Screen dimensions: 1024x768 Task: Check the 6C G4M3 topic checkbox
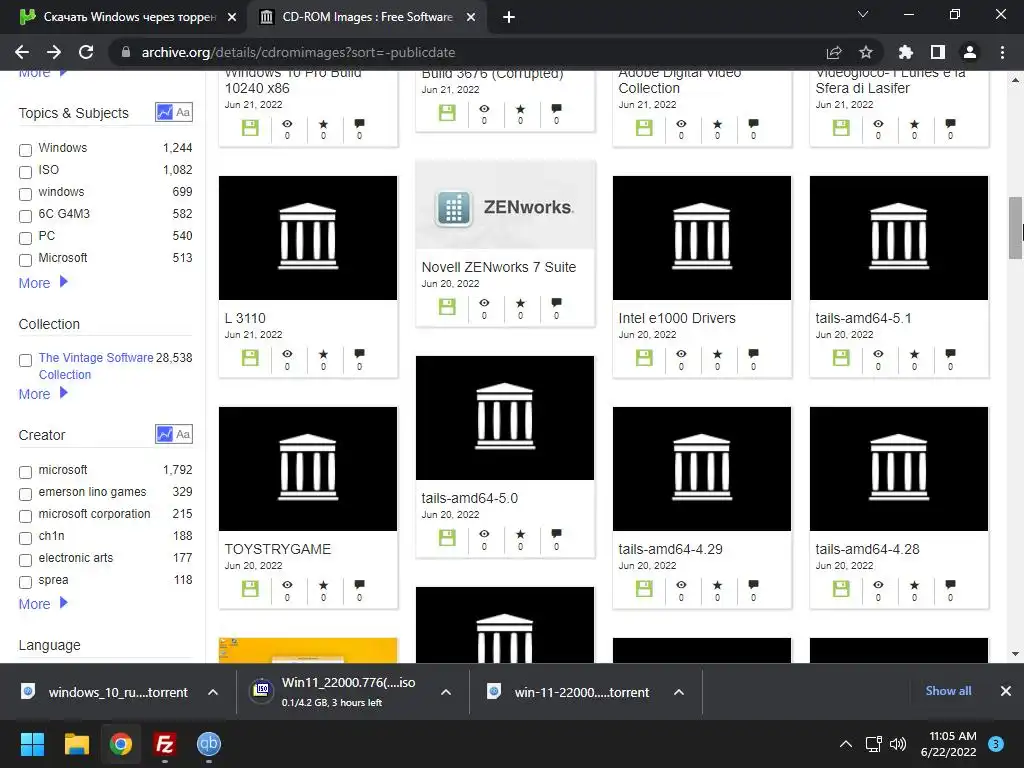click(x=25, y=216)
